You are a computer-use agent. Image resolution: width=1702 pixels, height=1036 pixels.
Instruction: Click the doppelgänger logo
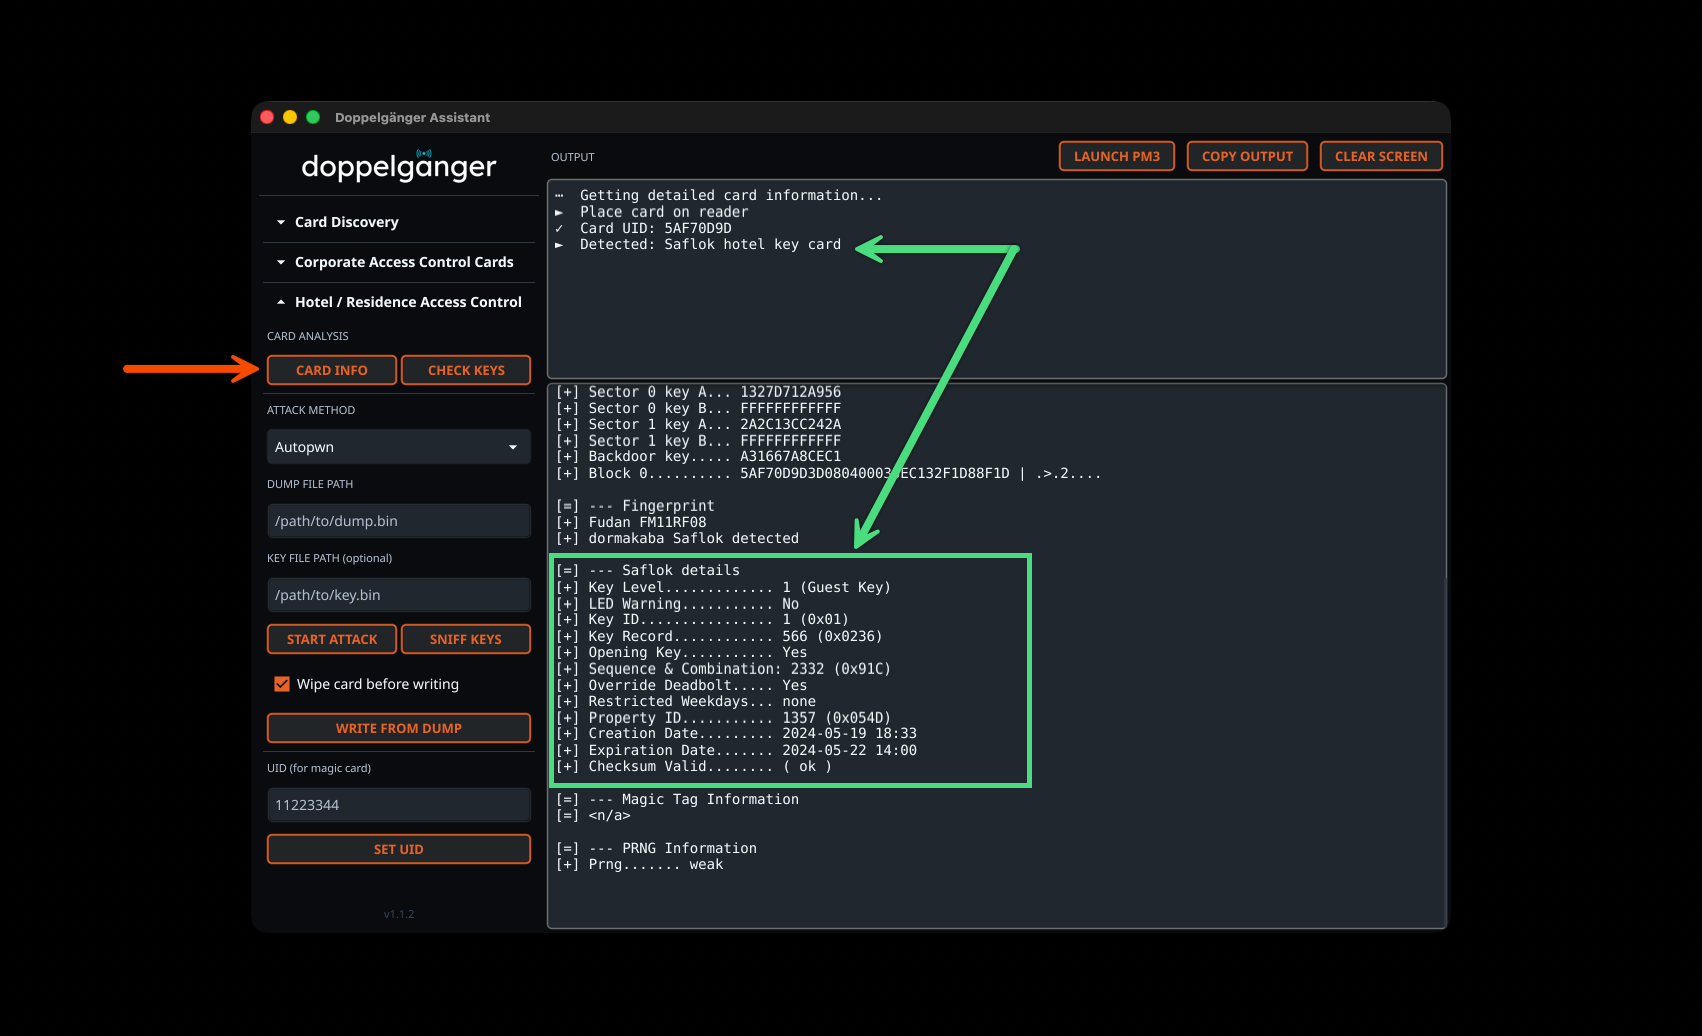[399, 165]
